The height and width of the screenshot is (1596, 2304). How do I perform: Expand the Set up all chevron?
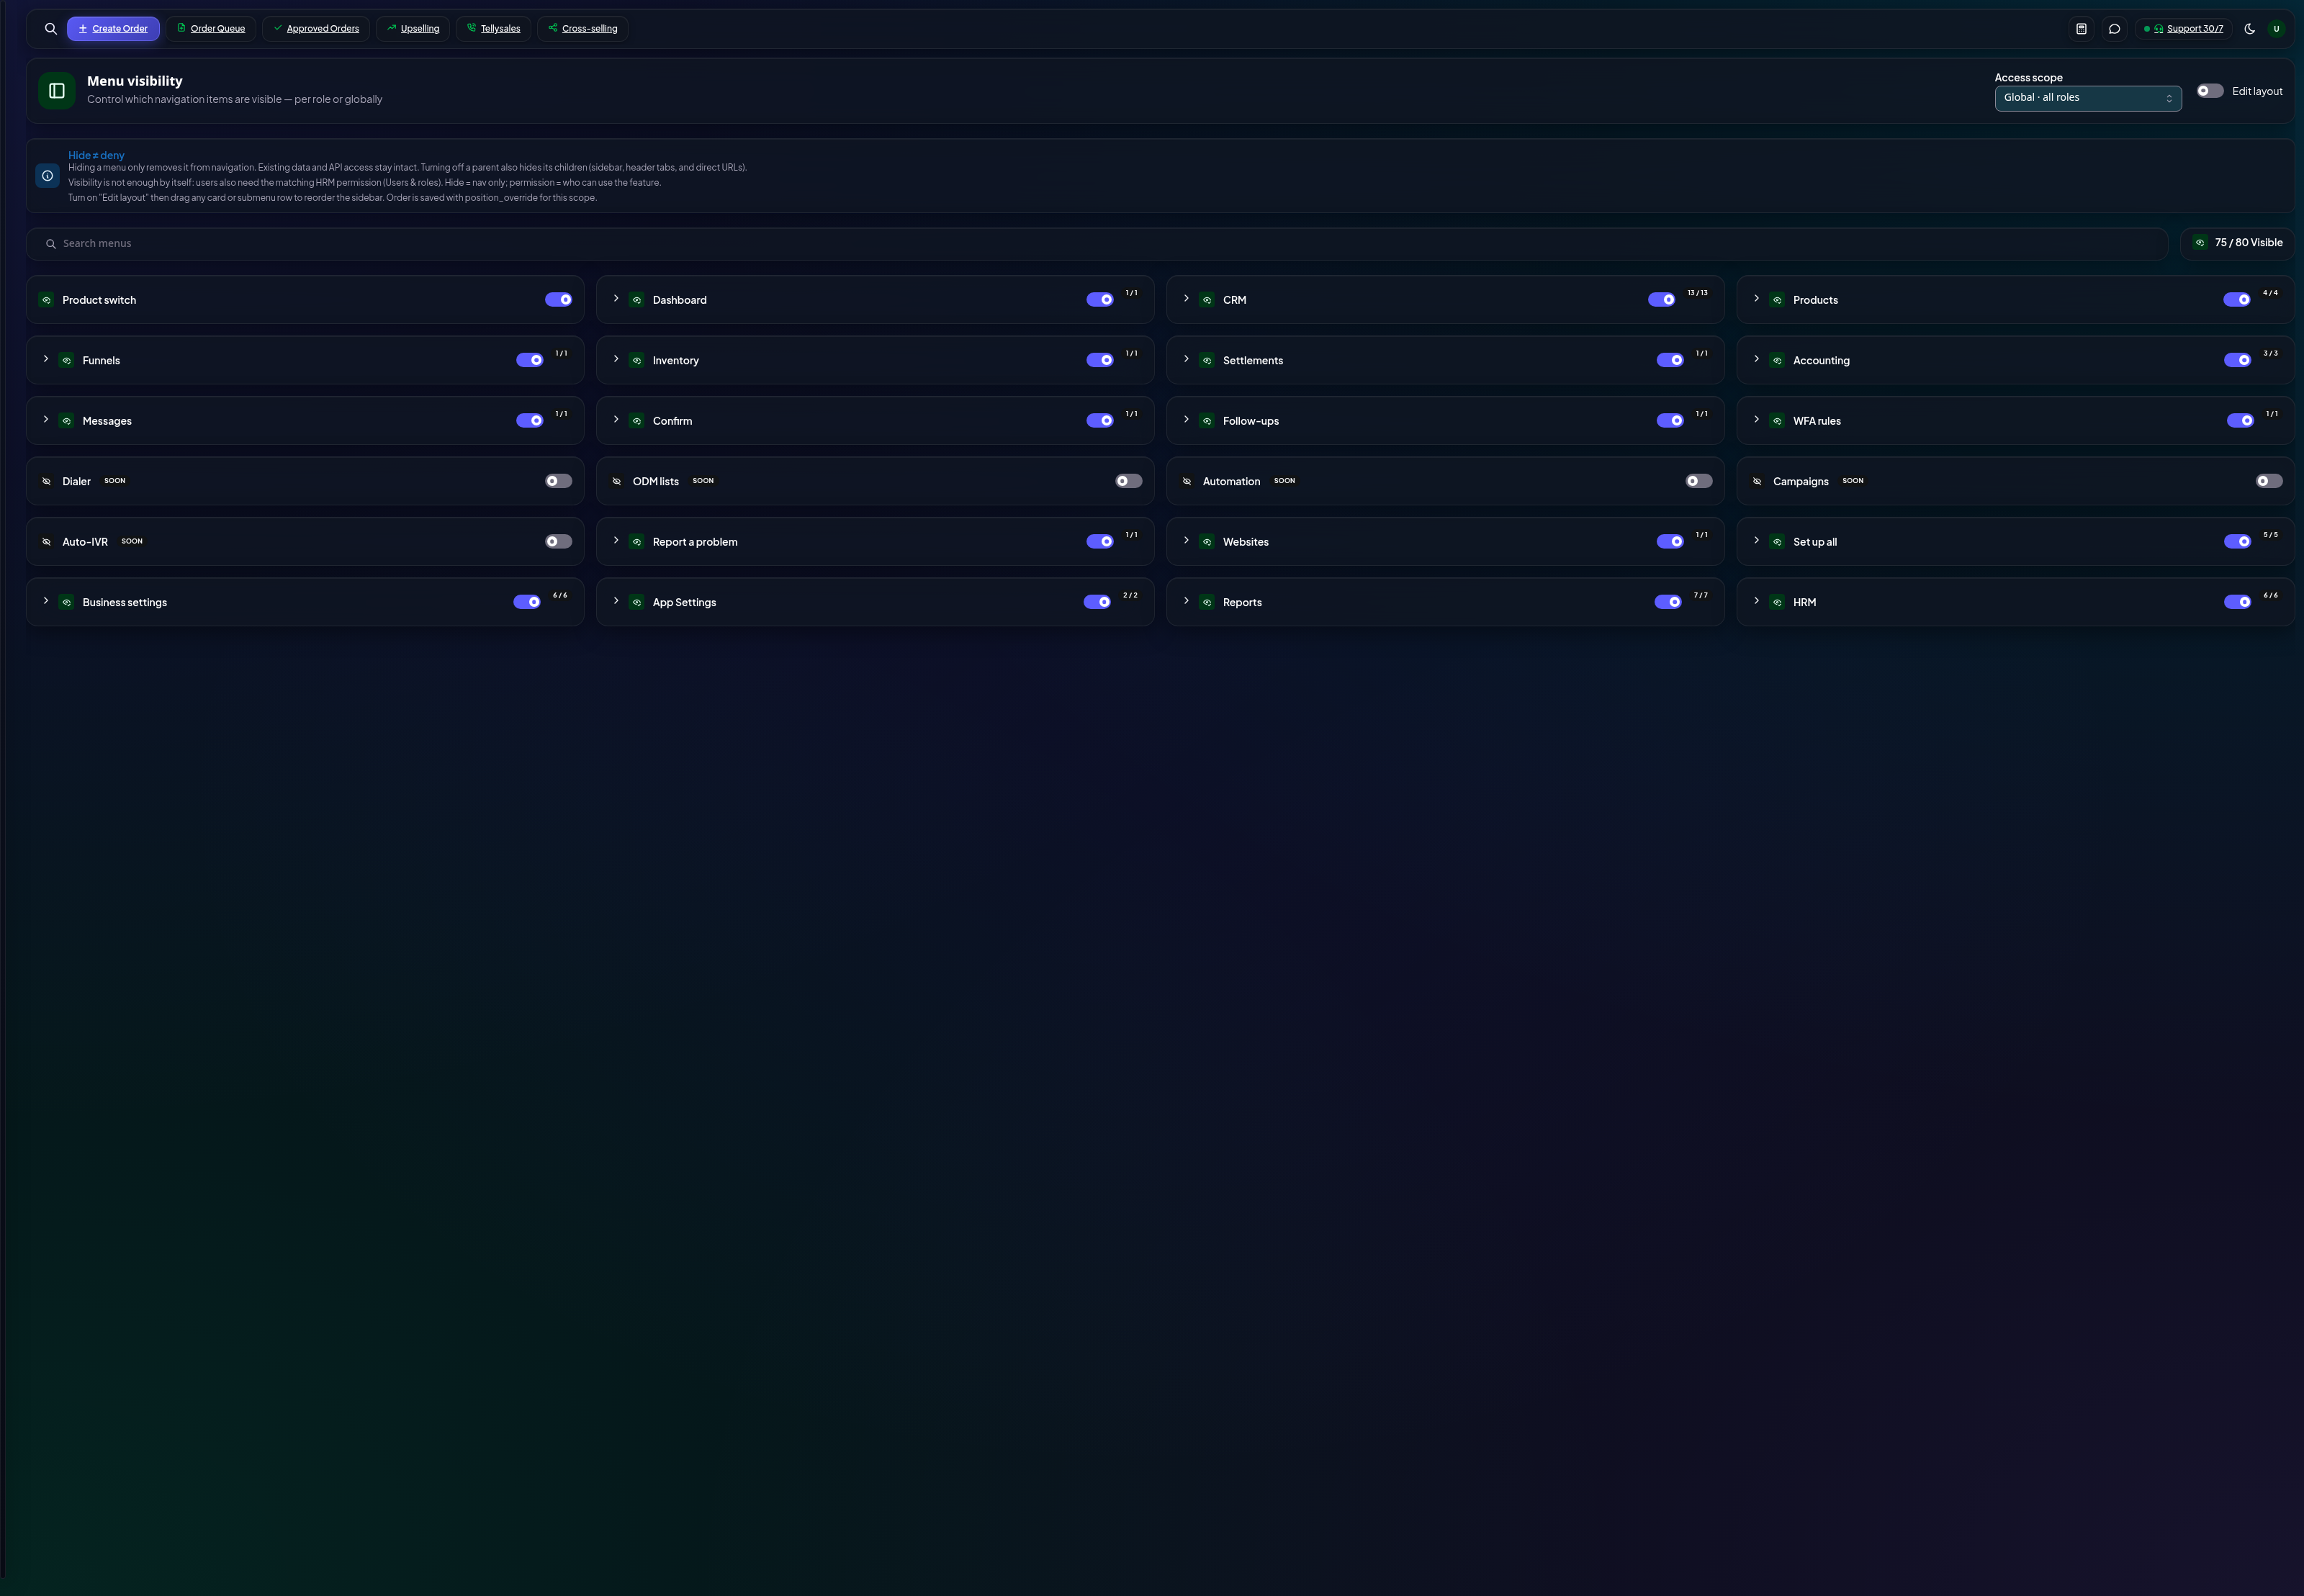tap(1756, 540)
